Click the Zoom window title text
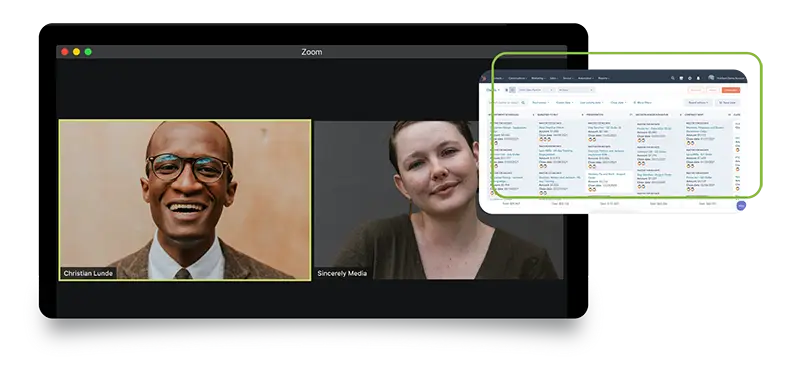 [311, 52]
